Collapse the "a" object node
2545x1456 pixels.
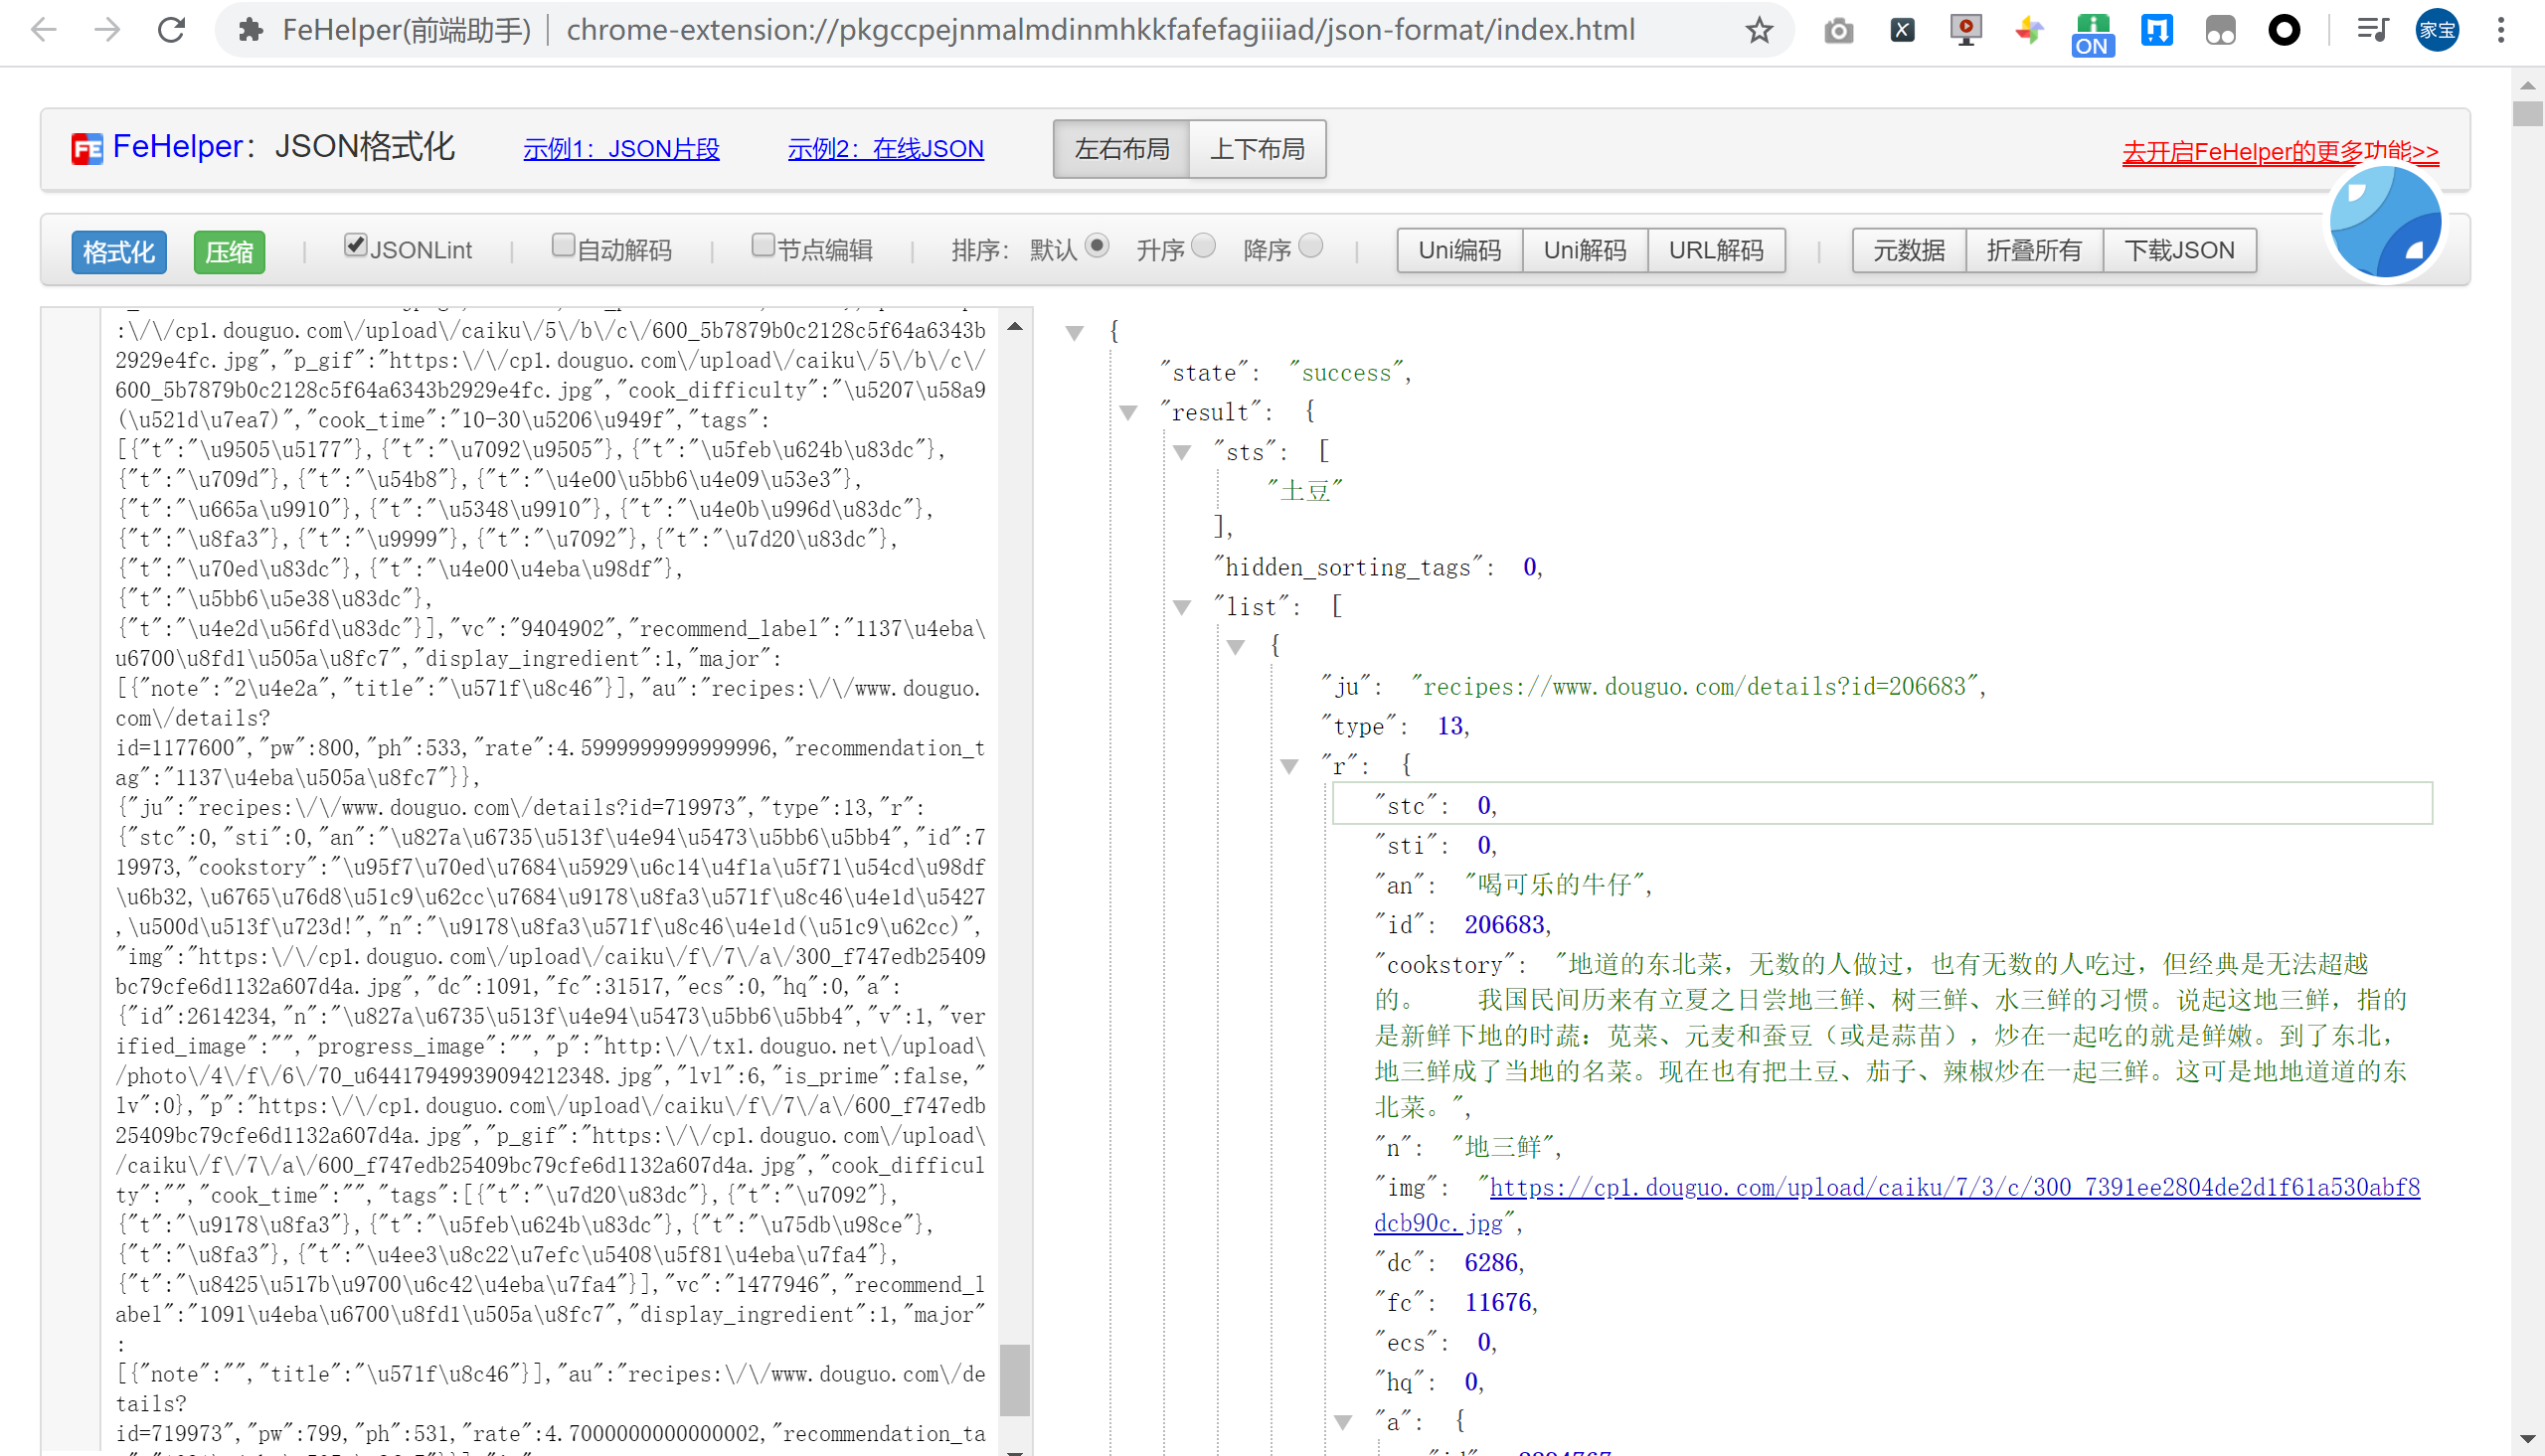tap(1345, 1421)
